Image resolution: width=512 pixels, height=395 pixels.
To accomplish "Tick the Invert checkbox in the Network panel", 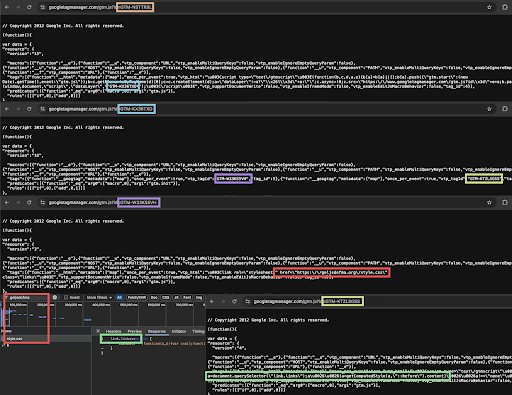I will pos(66,297).
